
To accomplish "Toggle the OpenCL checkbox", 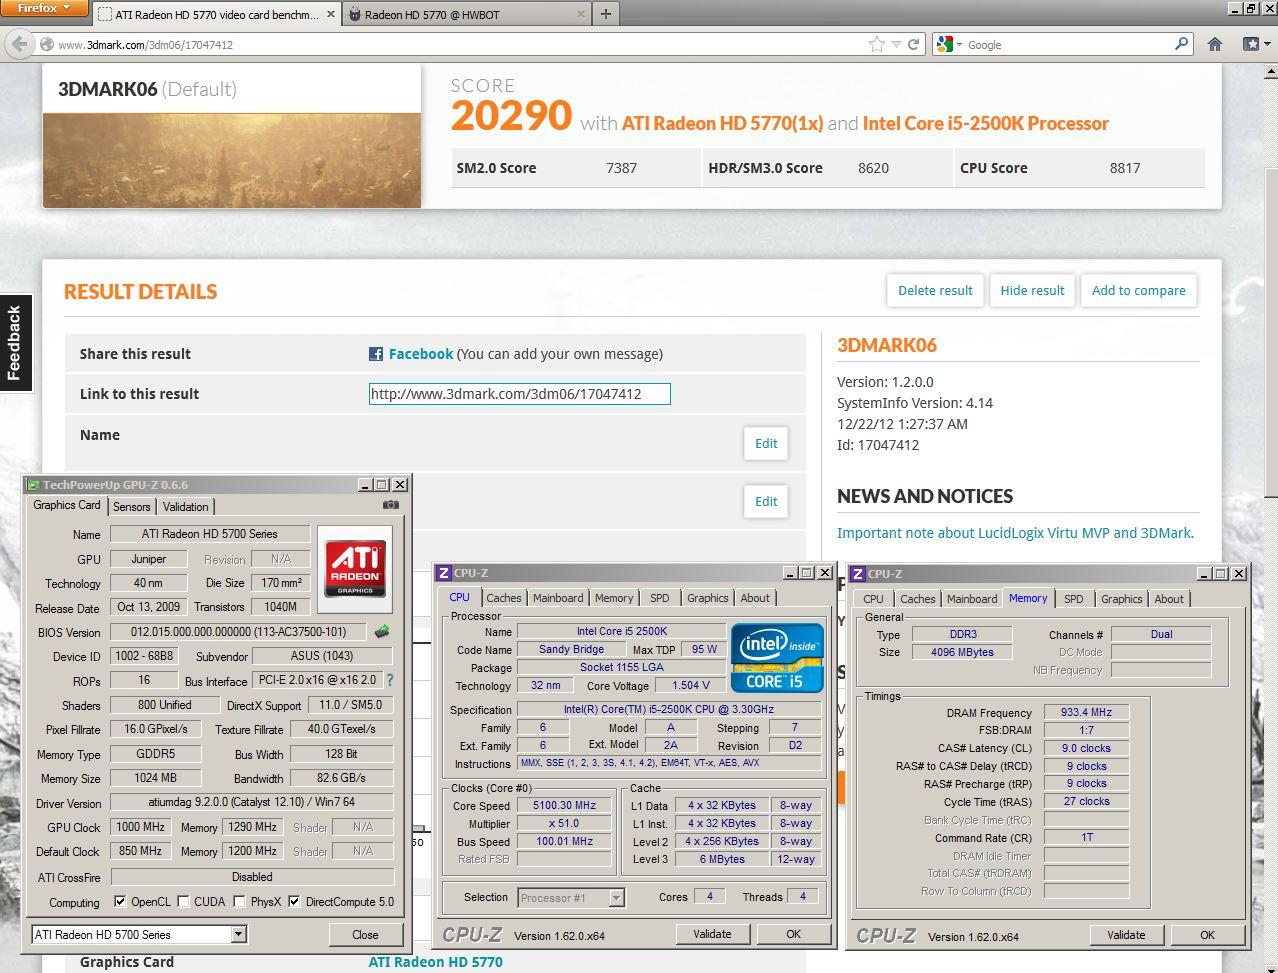I will click(120, 902).
